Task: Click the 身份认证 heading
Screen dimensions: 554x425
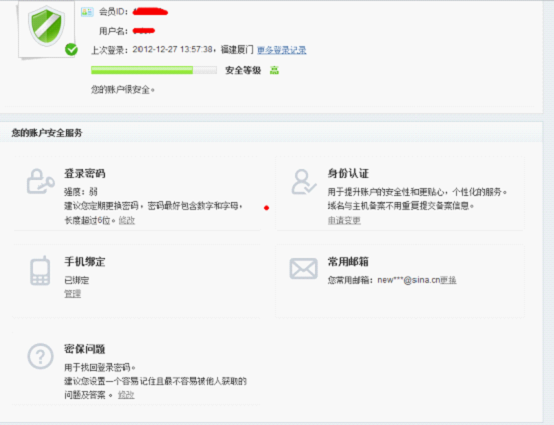Action: [x=348, y=173]
